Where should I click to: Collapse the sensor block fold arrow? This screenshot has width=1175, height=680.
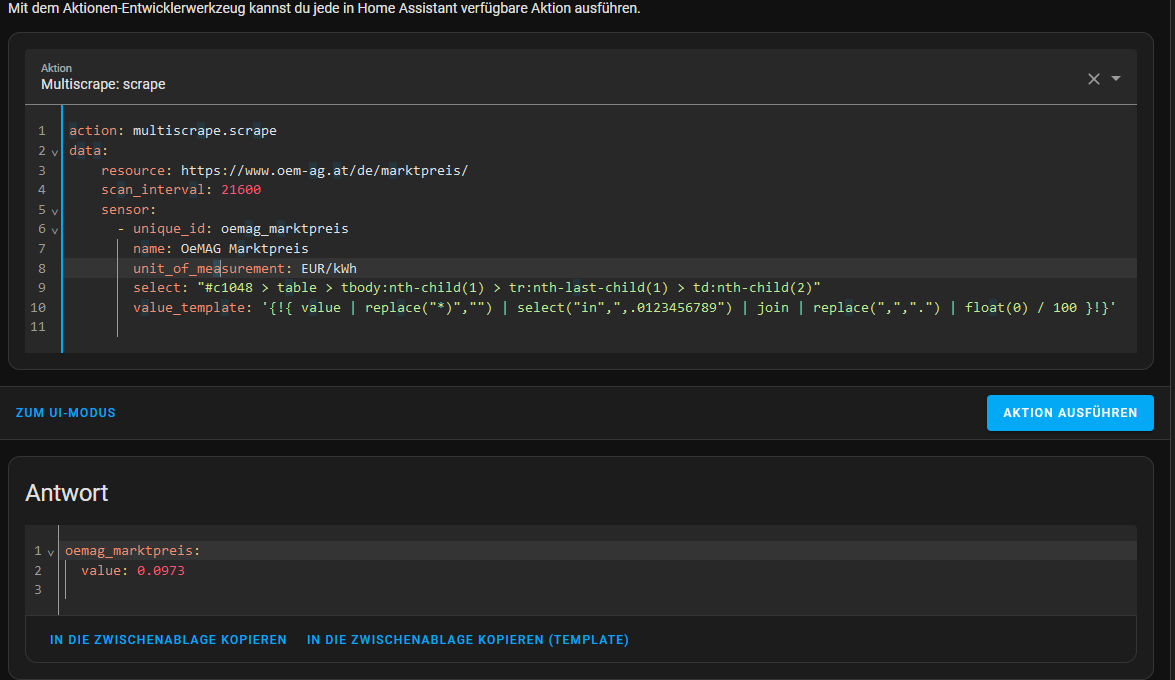pyautogui.click(x=54, y=211)
